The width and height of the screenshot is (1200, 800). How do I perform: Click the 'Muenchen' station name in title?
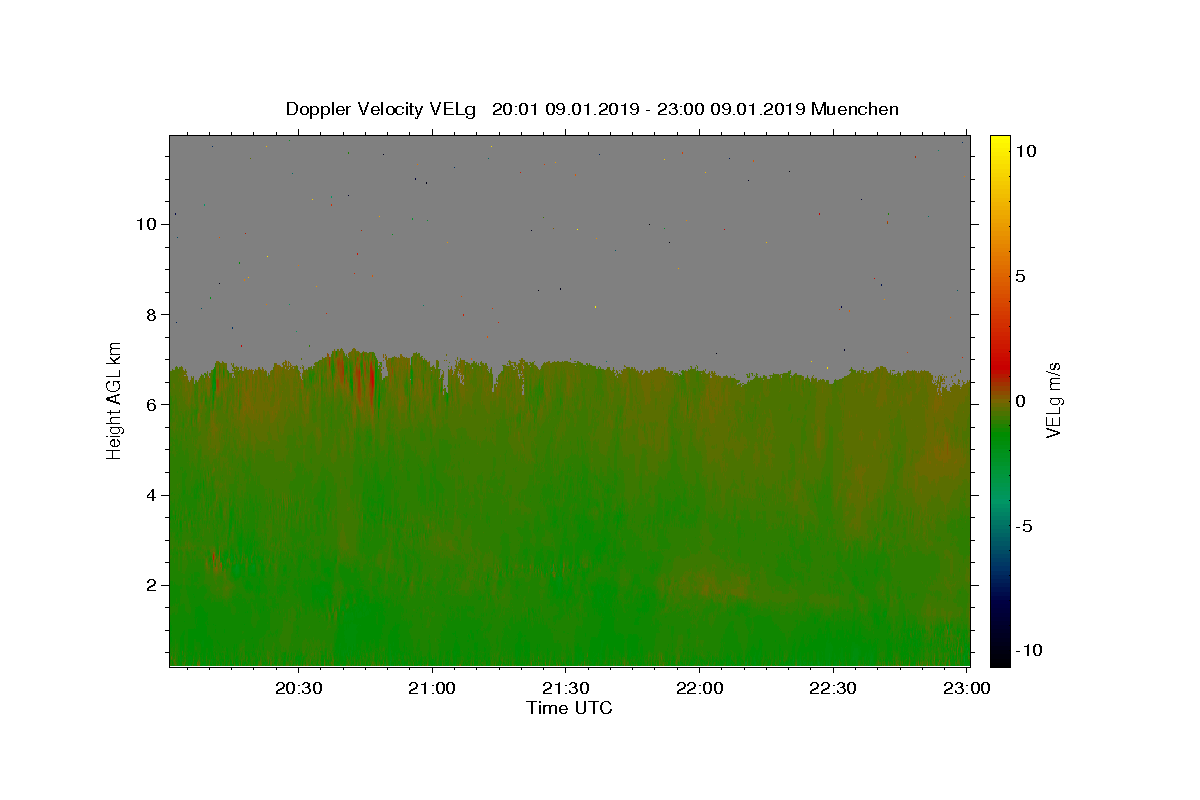855,109
